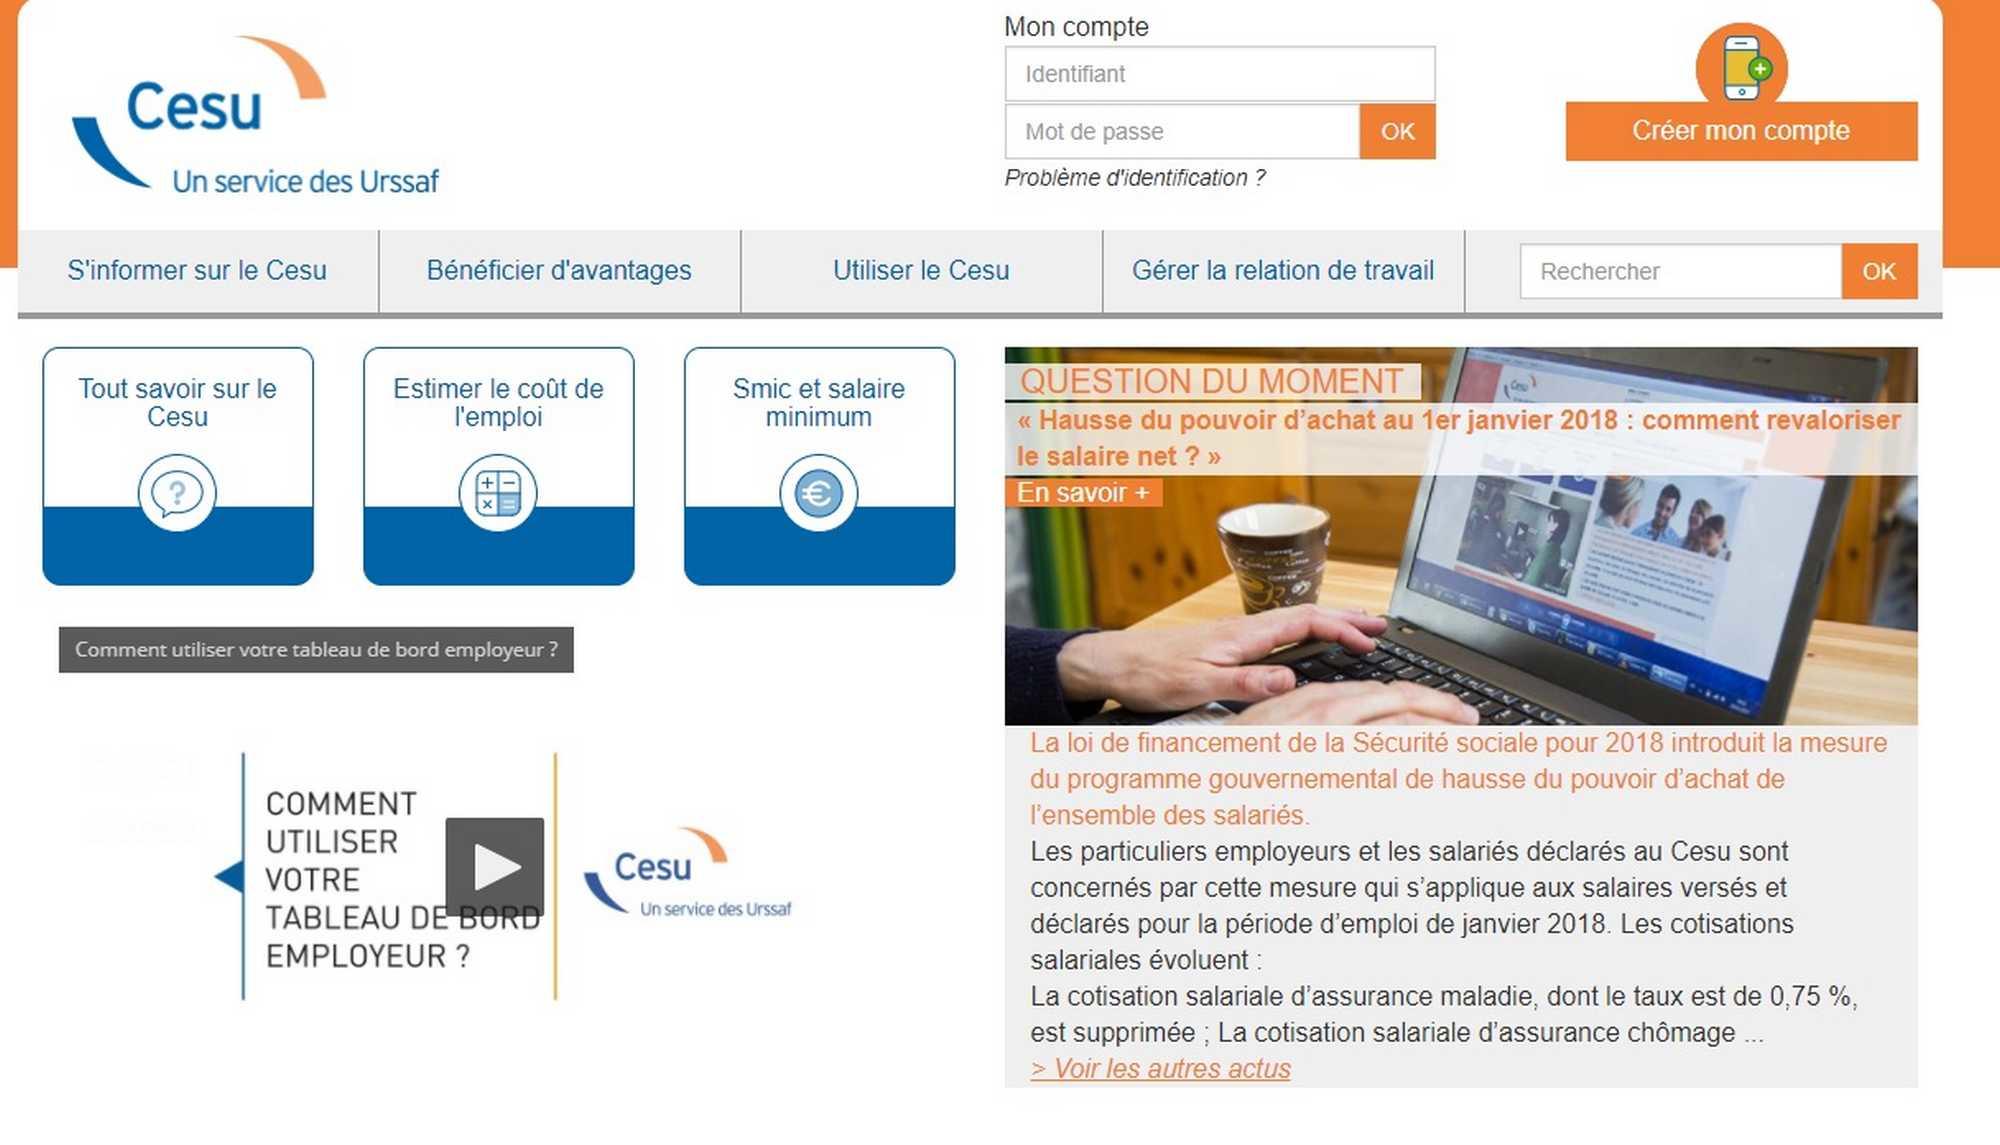Open the Problème d'identification link
Screen dimensions: 2000x1145
click(1135, 178)
